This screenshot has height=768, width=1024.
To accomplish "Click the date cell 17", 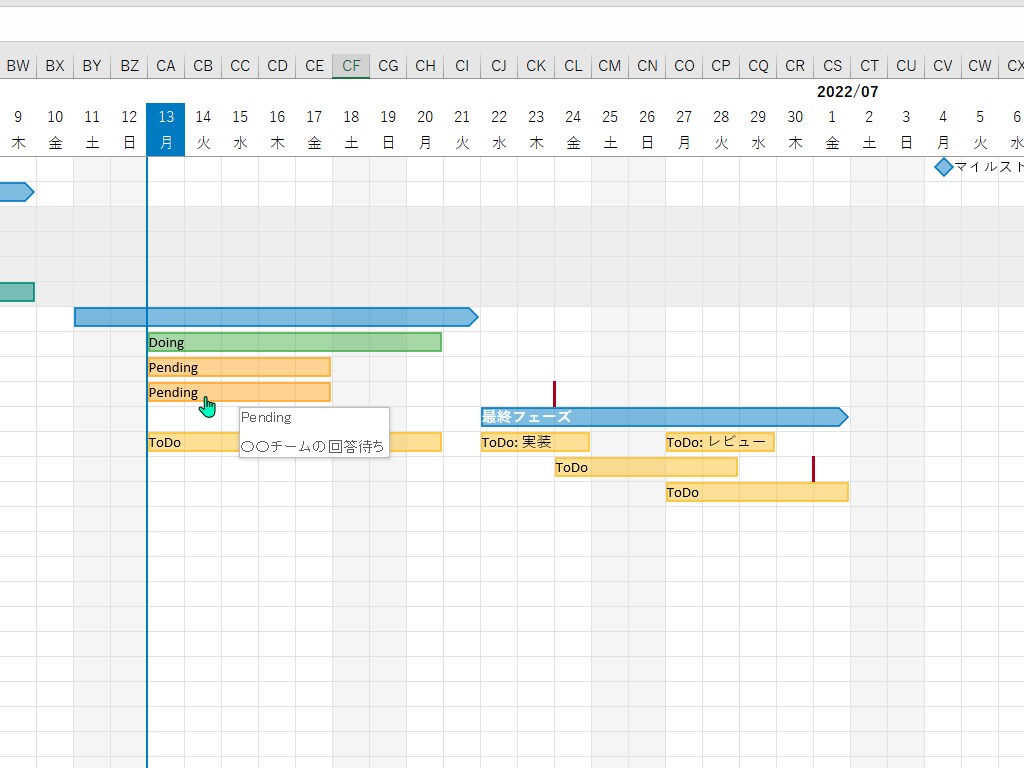I will click(x=314, y=117).
